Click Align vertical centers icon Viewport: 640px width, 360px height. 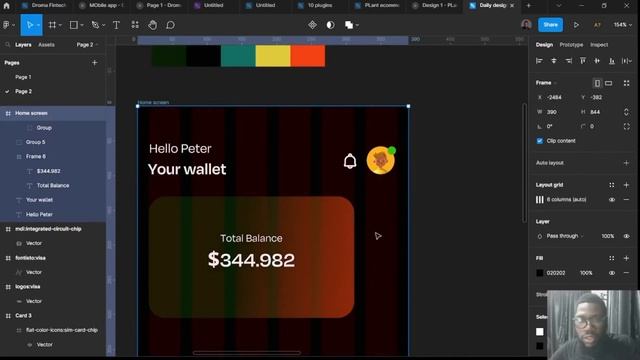pos(597,61)
